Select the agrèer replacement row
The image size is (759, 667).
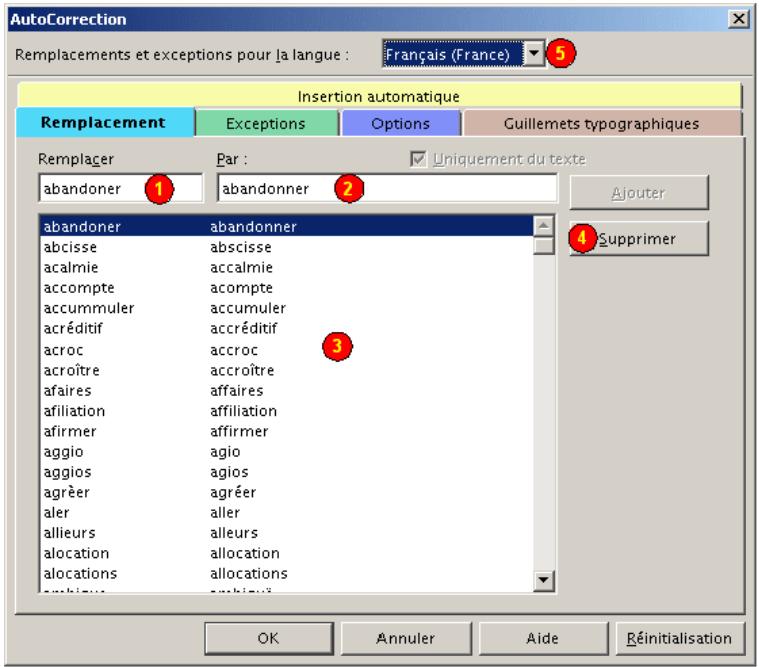287,492
